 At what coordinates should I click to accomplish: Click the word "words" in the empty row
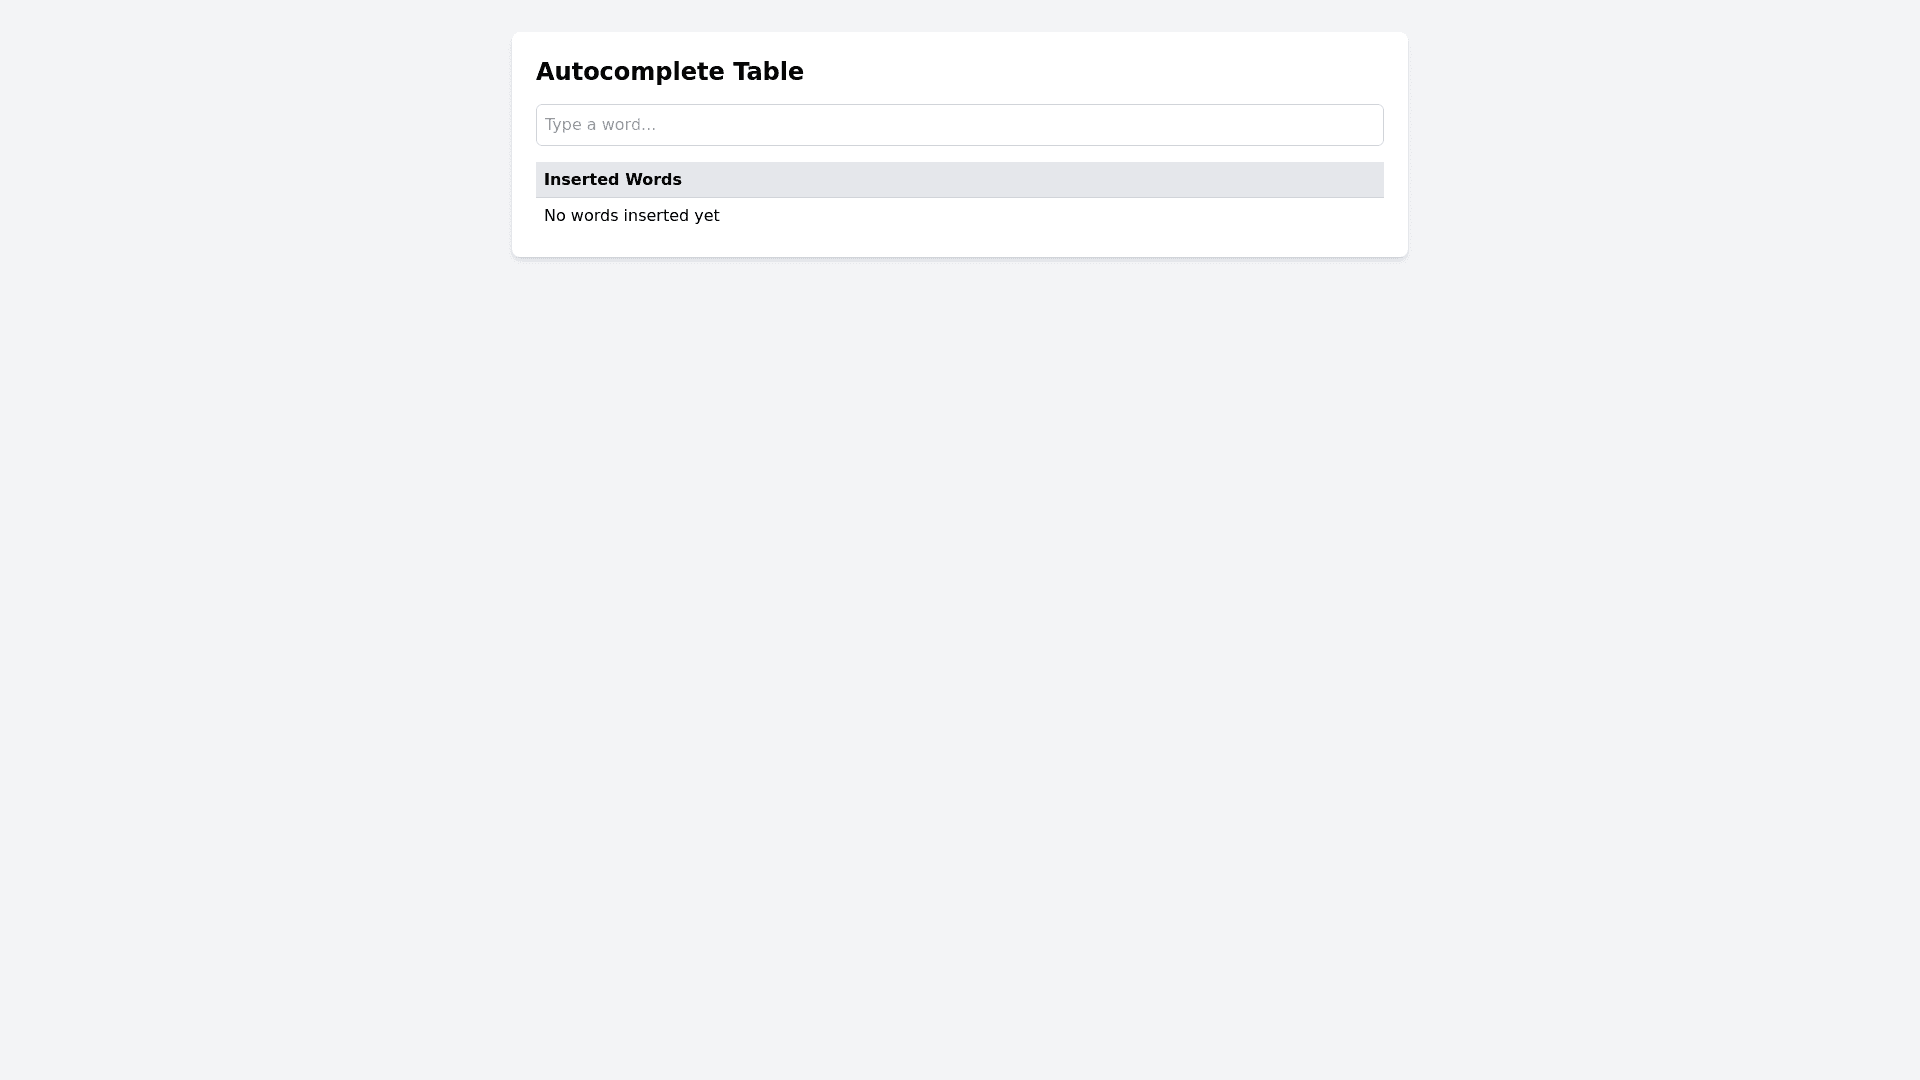pos(594,216)
